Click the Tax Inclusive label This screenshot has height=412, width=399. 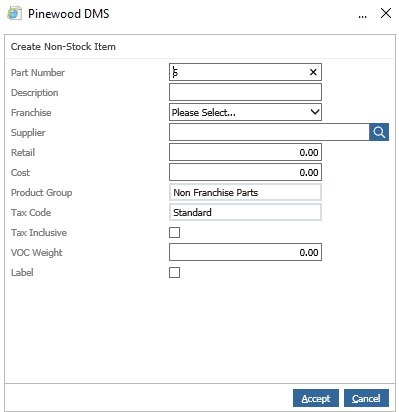click(x=39, y=232)
